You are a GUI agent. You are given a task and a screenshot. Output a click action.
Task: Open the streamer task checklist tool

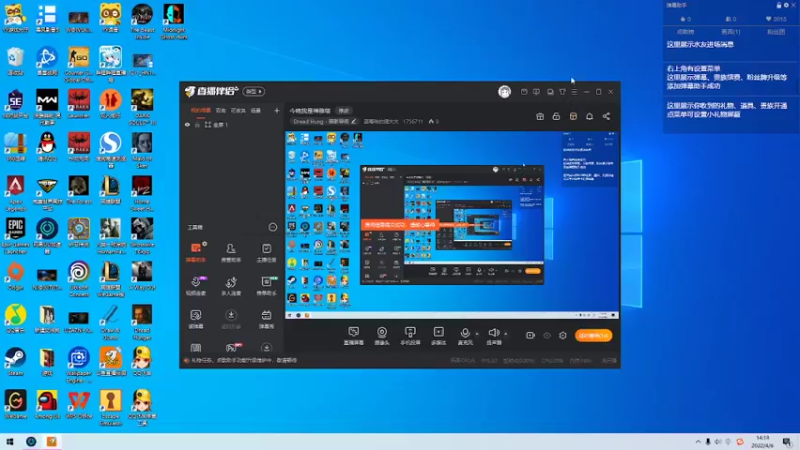coord(266,252)
